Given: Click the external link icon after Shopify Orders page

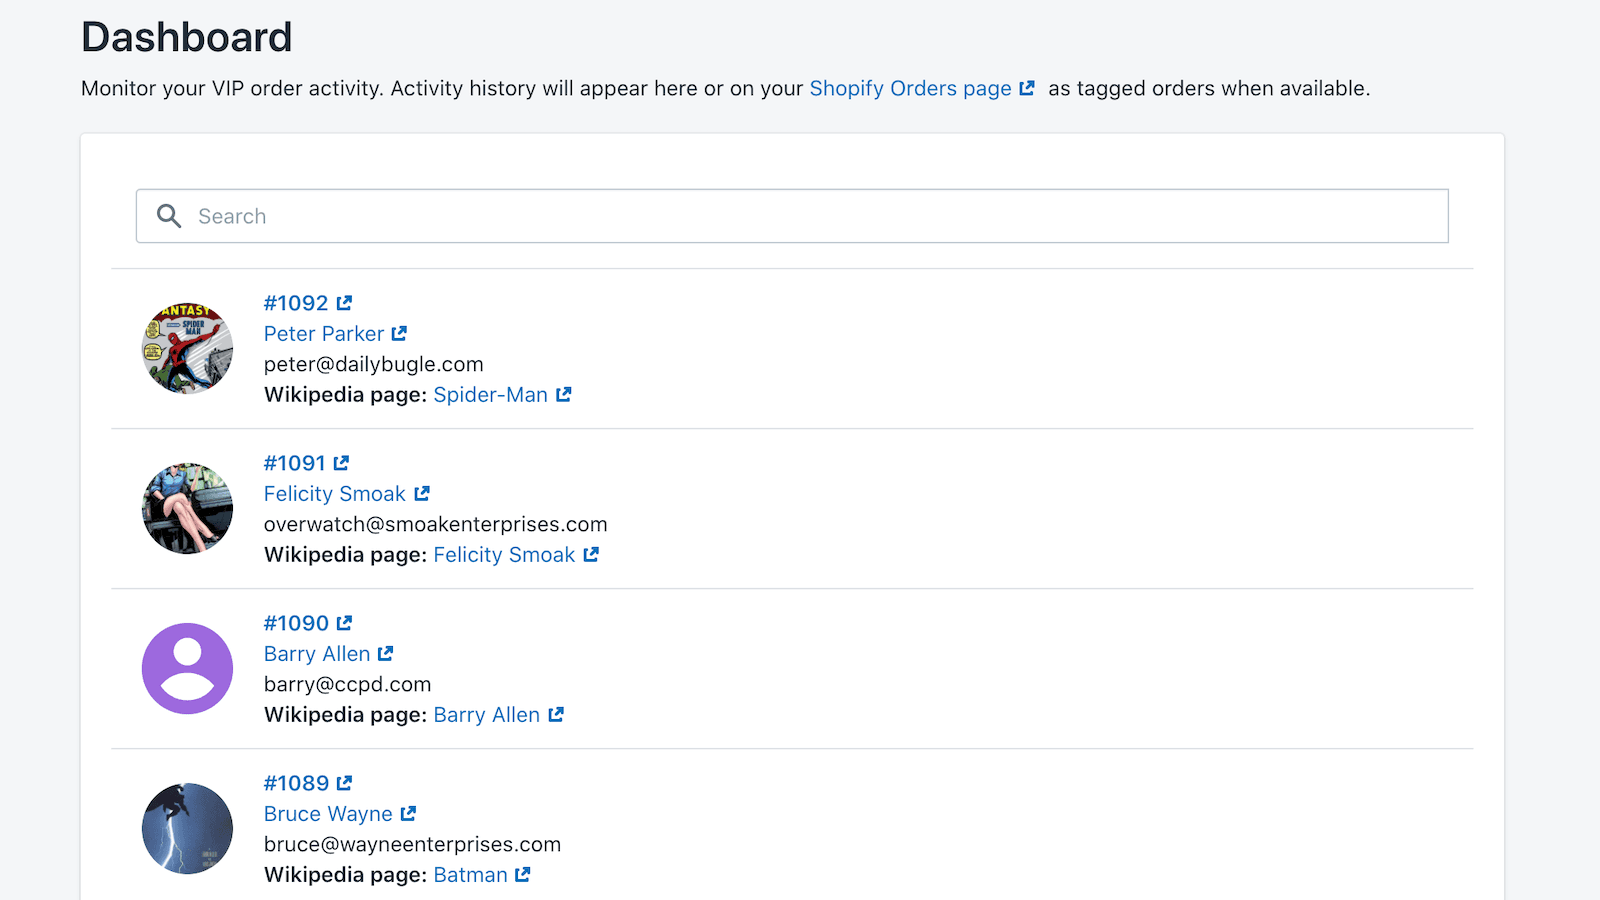Looking at the screenshot, I should [x=1026, y=88].
